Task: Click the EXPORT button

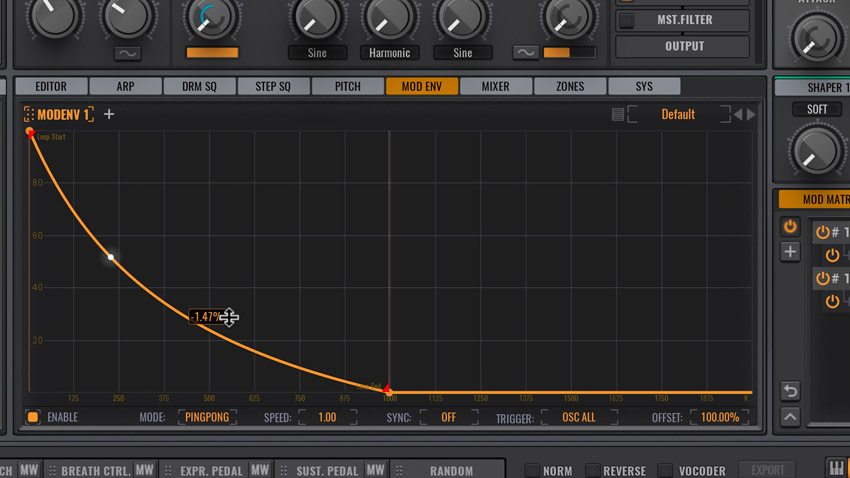Action: pos(768,470)
